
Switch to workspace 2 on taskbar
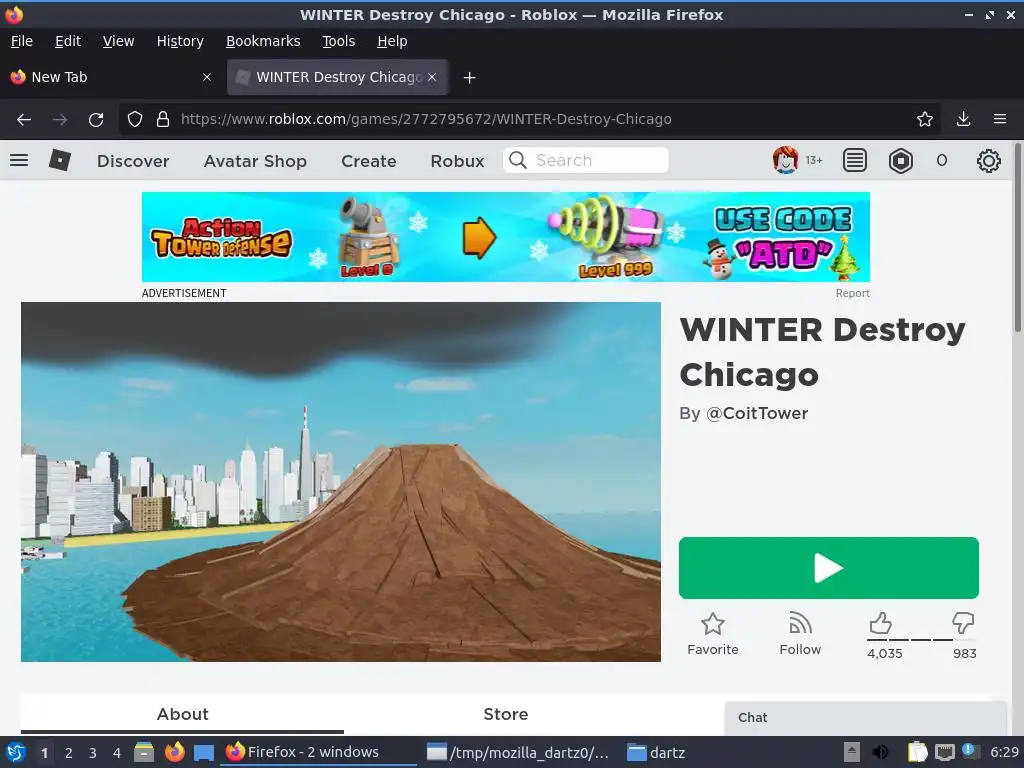(x=69, y=753)
